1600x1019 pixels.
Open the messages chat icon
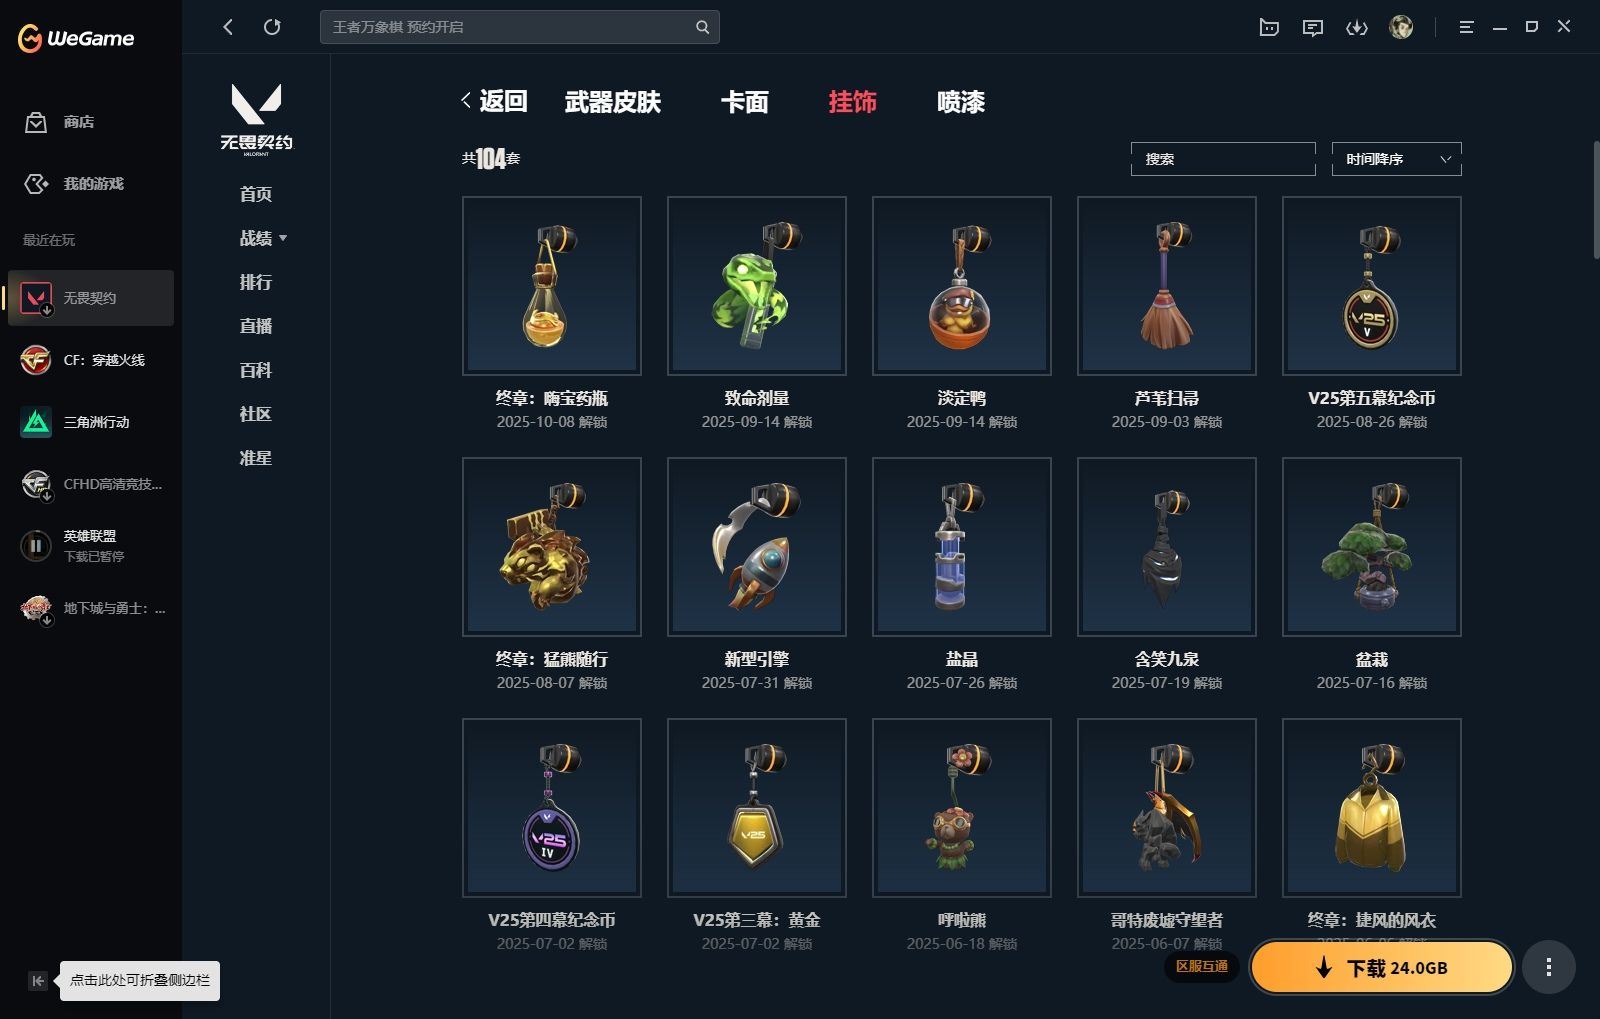(x=1313, y=28)
